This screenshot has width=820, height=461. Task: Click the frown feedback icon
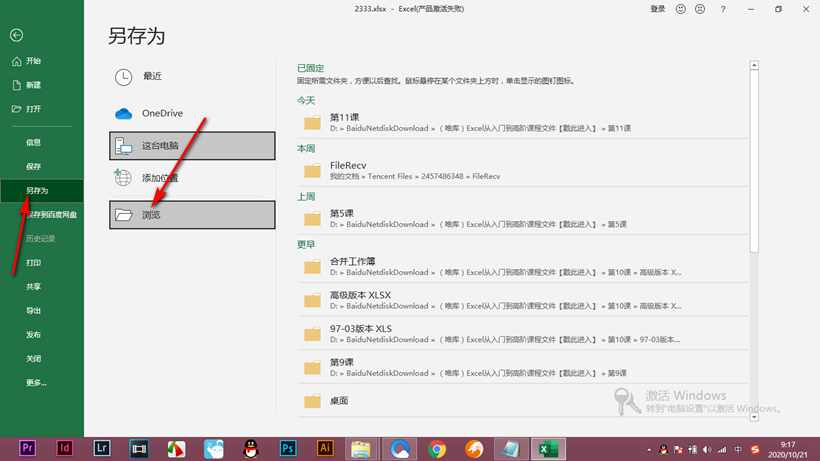tap(700, 9)
